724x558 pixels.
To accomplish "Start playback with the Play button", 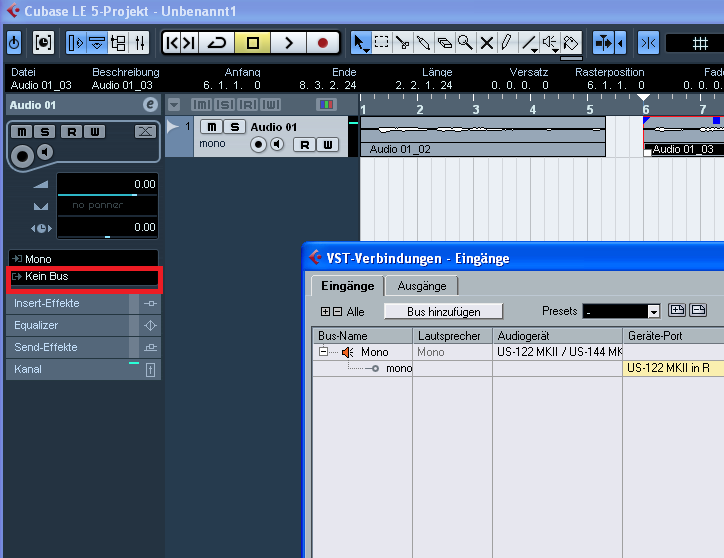I will [x=288, y=43].
